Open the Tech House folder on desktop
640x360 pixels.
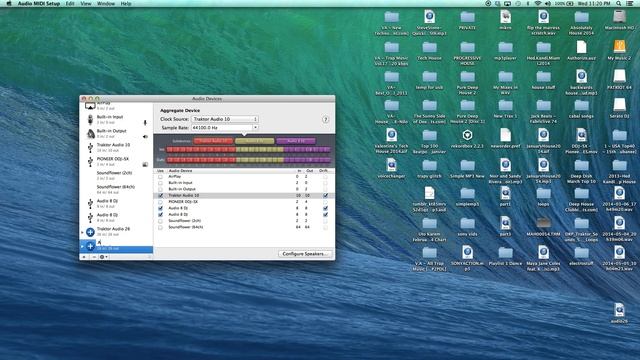click(x=429, y=47)
